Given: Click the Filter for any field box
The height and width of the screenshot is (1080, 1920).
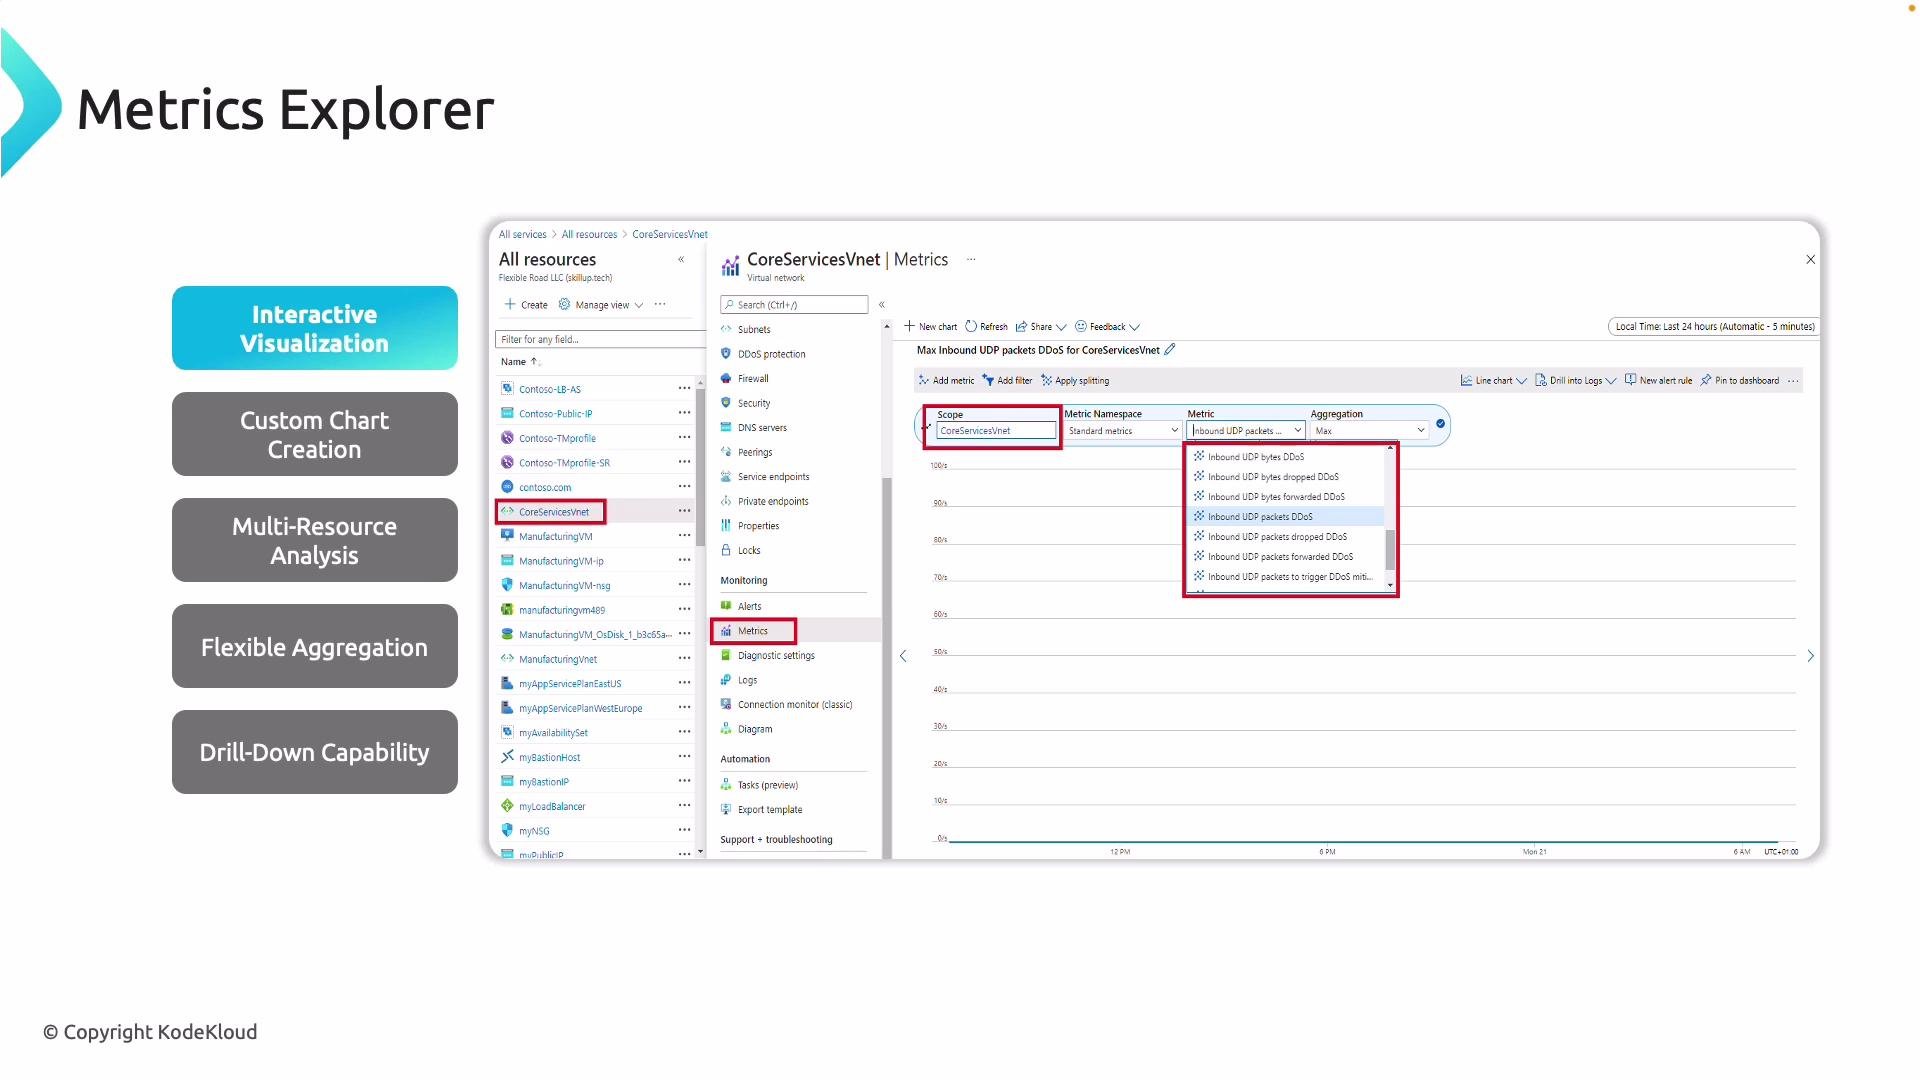Looking at the screenshot, I should (600, 339).
